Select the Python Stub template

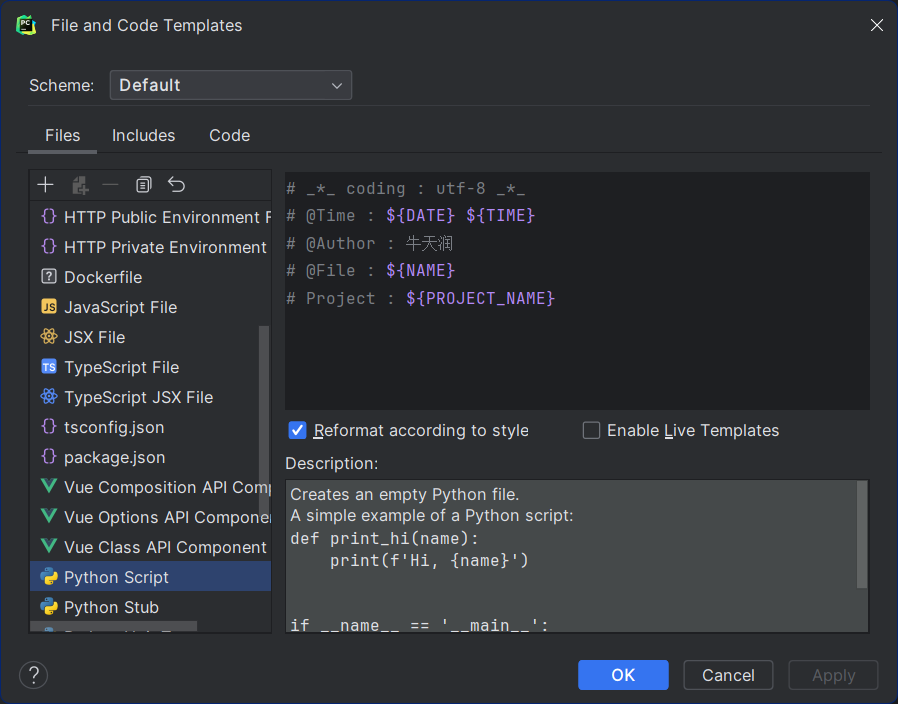click(x=111, y=607)
